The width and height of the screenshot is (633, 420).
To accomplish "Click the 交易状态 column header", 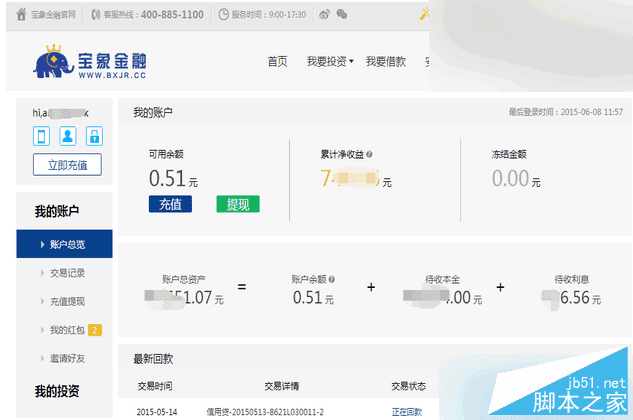I will click(x=408, y=386).
